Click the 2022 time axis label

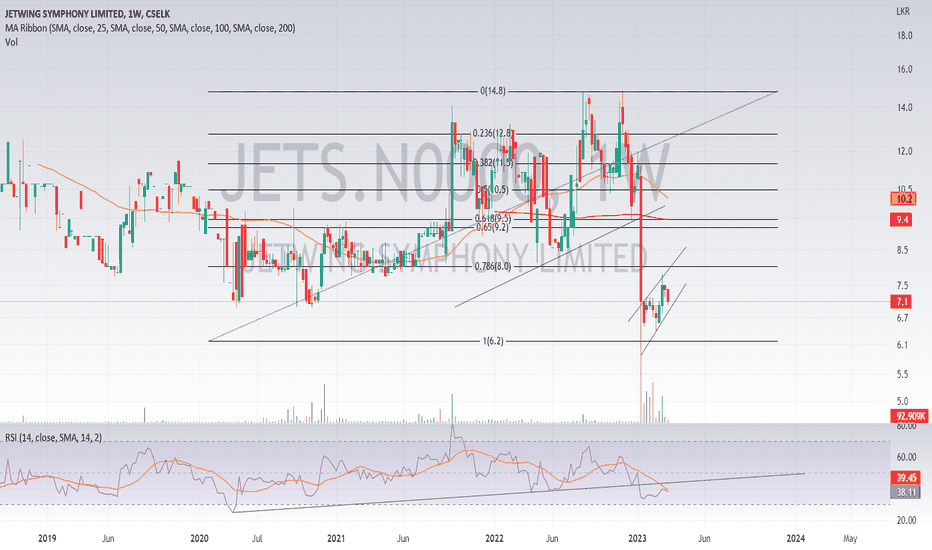[x=494, y=539]
